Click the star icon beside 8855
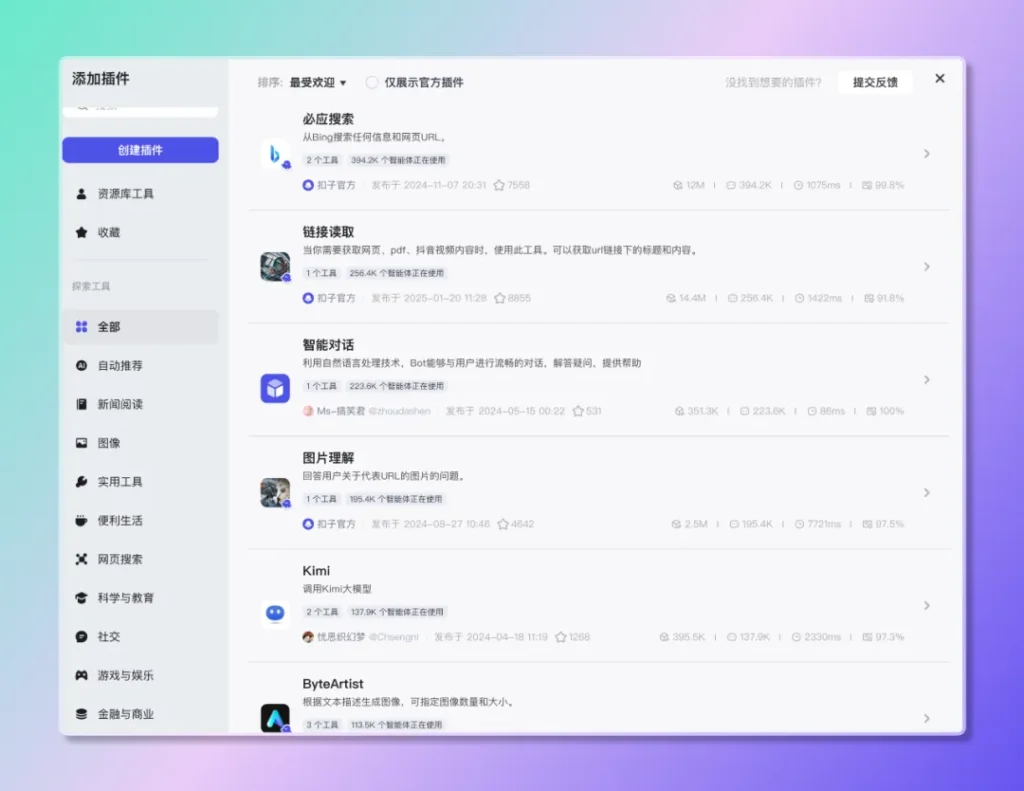The width and height of the screenshot is (1024, 791). tap(499, 298)
